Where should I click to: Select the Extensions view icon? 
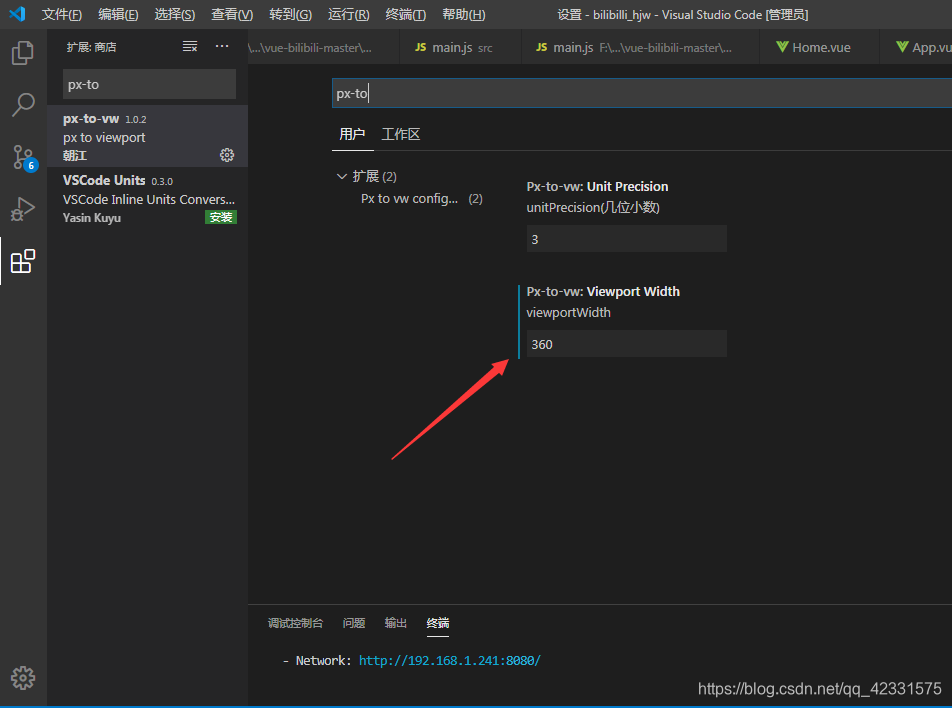click(x=22, y=261)
